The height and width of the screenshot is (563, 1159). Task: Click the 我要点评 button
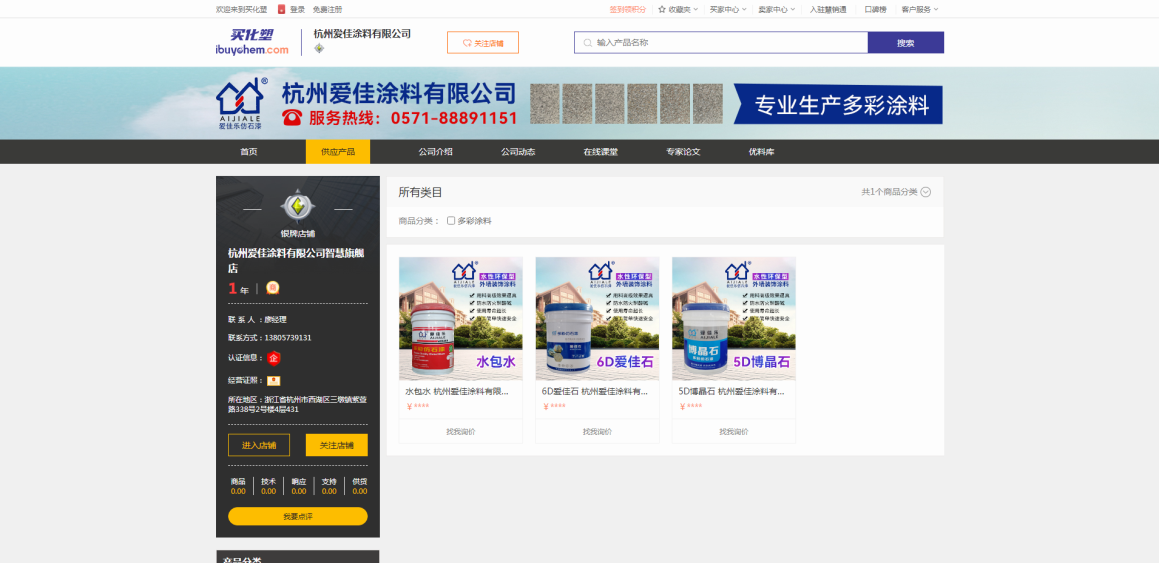(297, 516)
